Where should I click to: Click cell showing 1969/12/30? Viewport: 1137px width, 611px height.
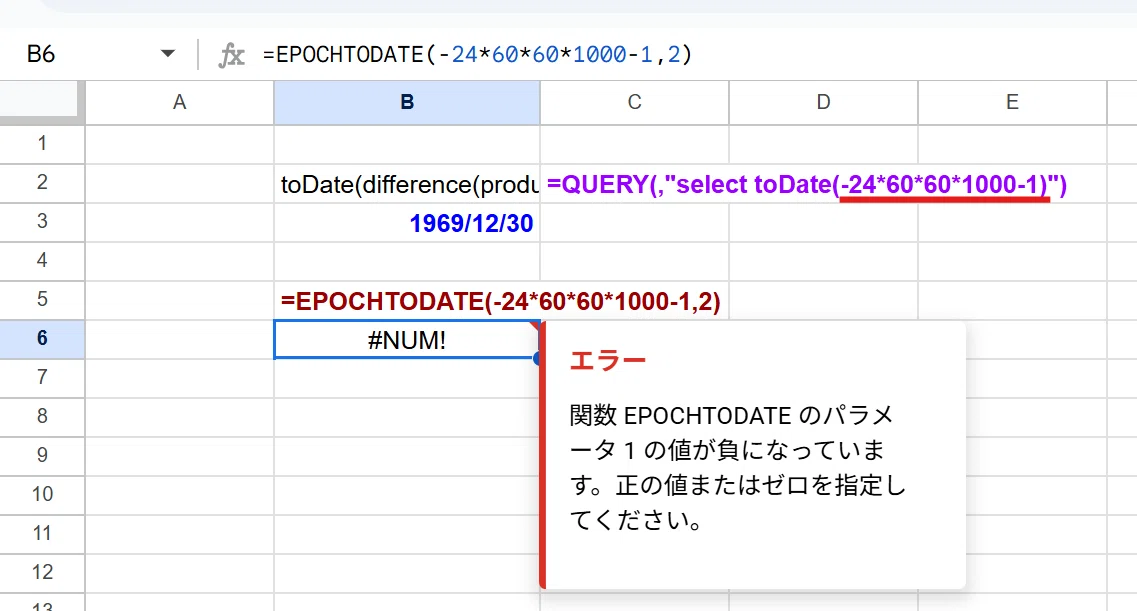tap(407, 223)
